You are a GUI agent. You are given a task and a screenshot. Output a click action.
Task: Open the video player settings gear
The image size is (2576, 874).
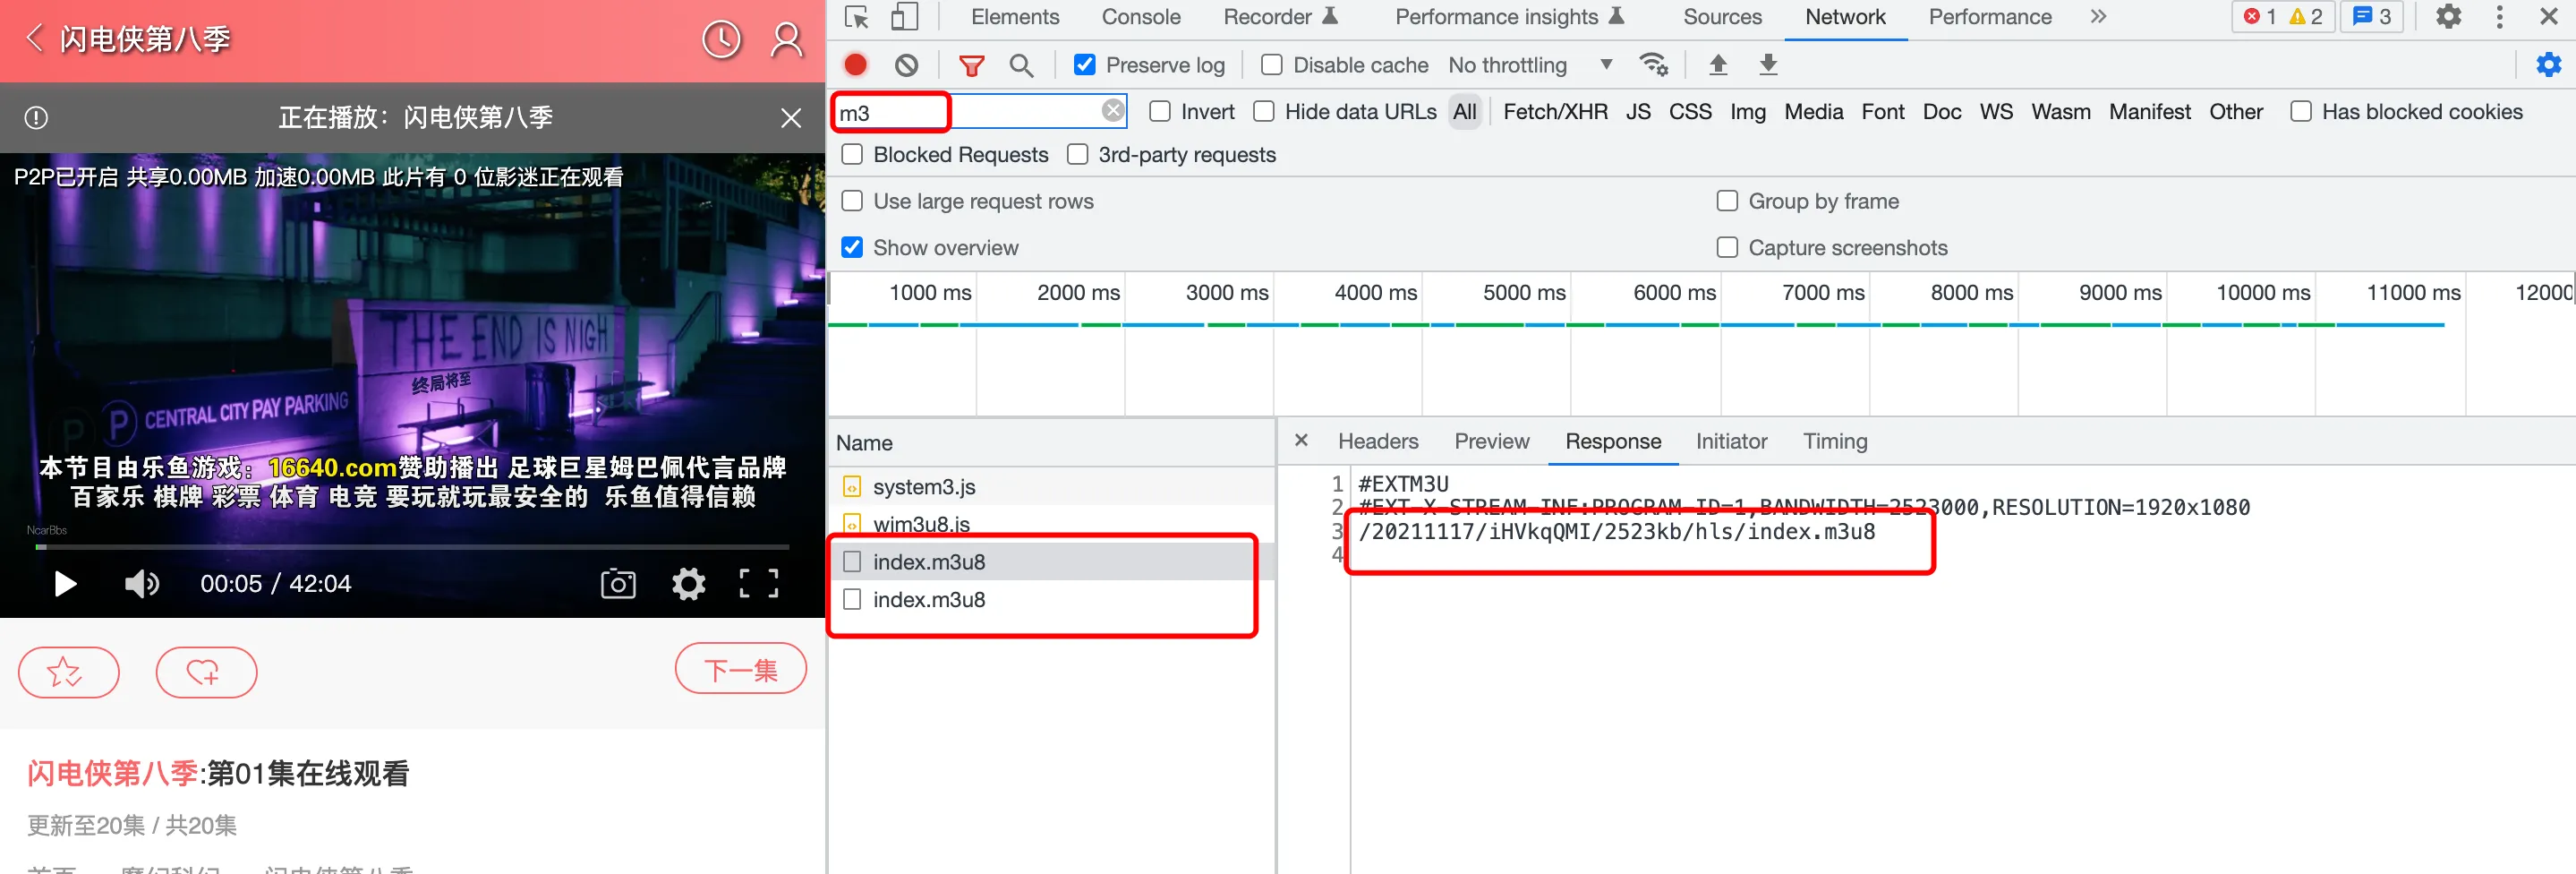688,583
